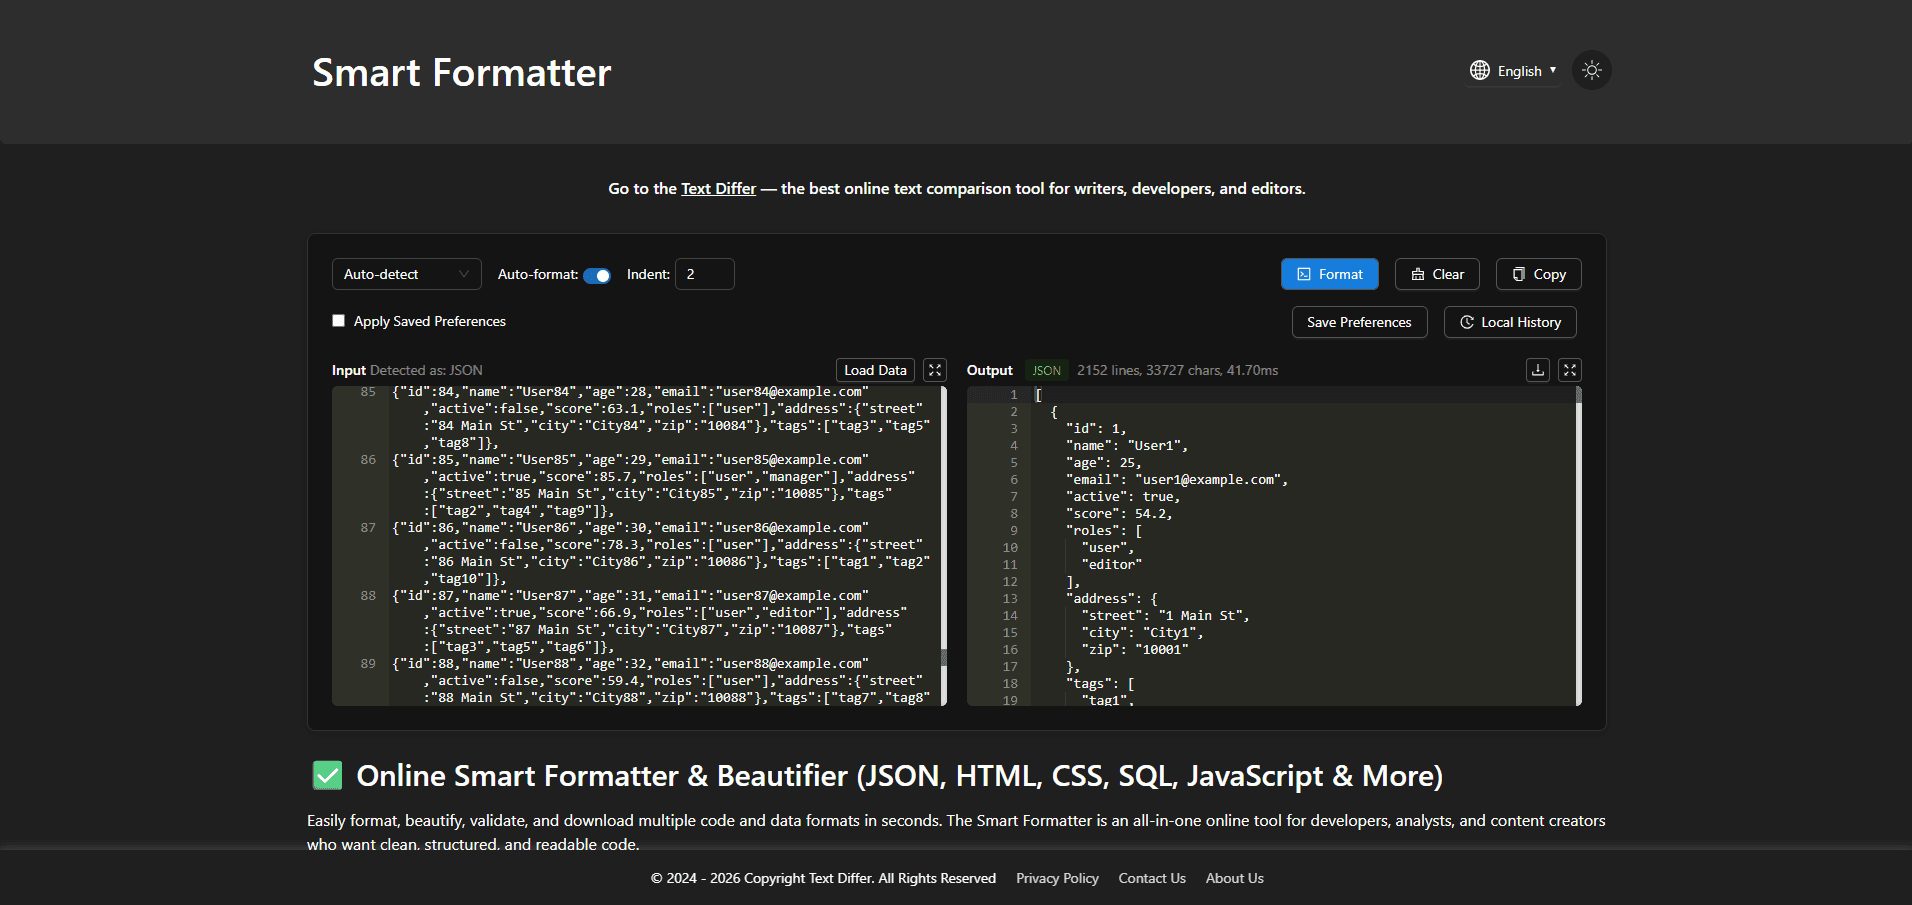Expand the Output panel to fullscreen
Viewport: 1912px width, 905px height.
[x=1569, y=370]
